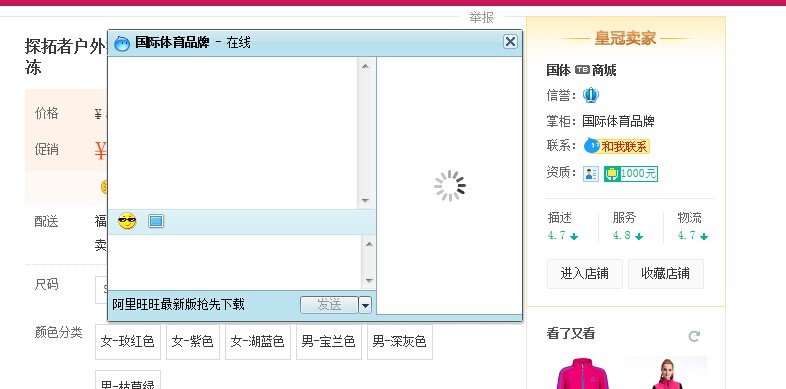The image size is (786, 389).
Task: Select color option 男-深灰色
Action: (x=400, y=342)
